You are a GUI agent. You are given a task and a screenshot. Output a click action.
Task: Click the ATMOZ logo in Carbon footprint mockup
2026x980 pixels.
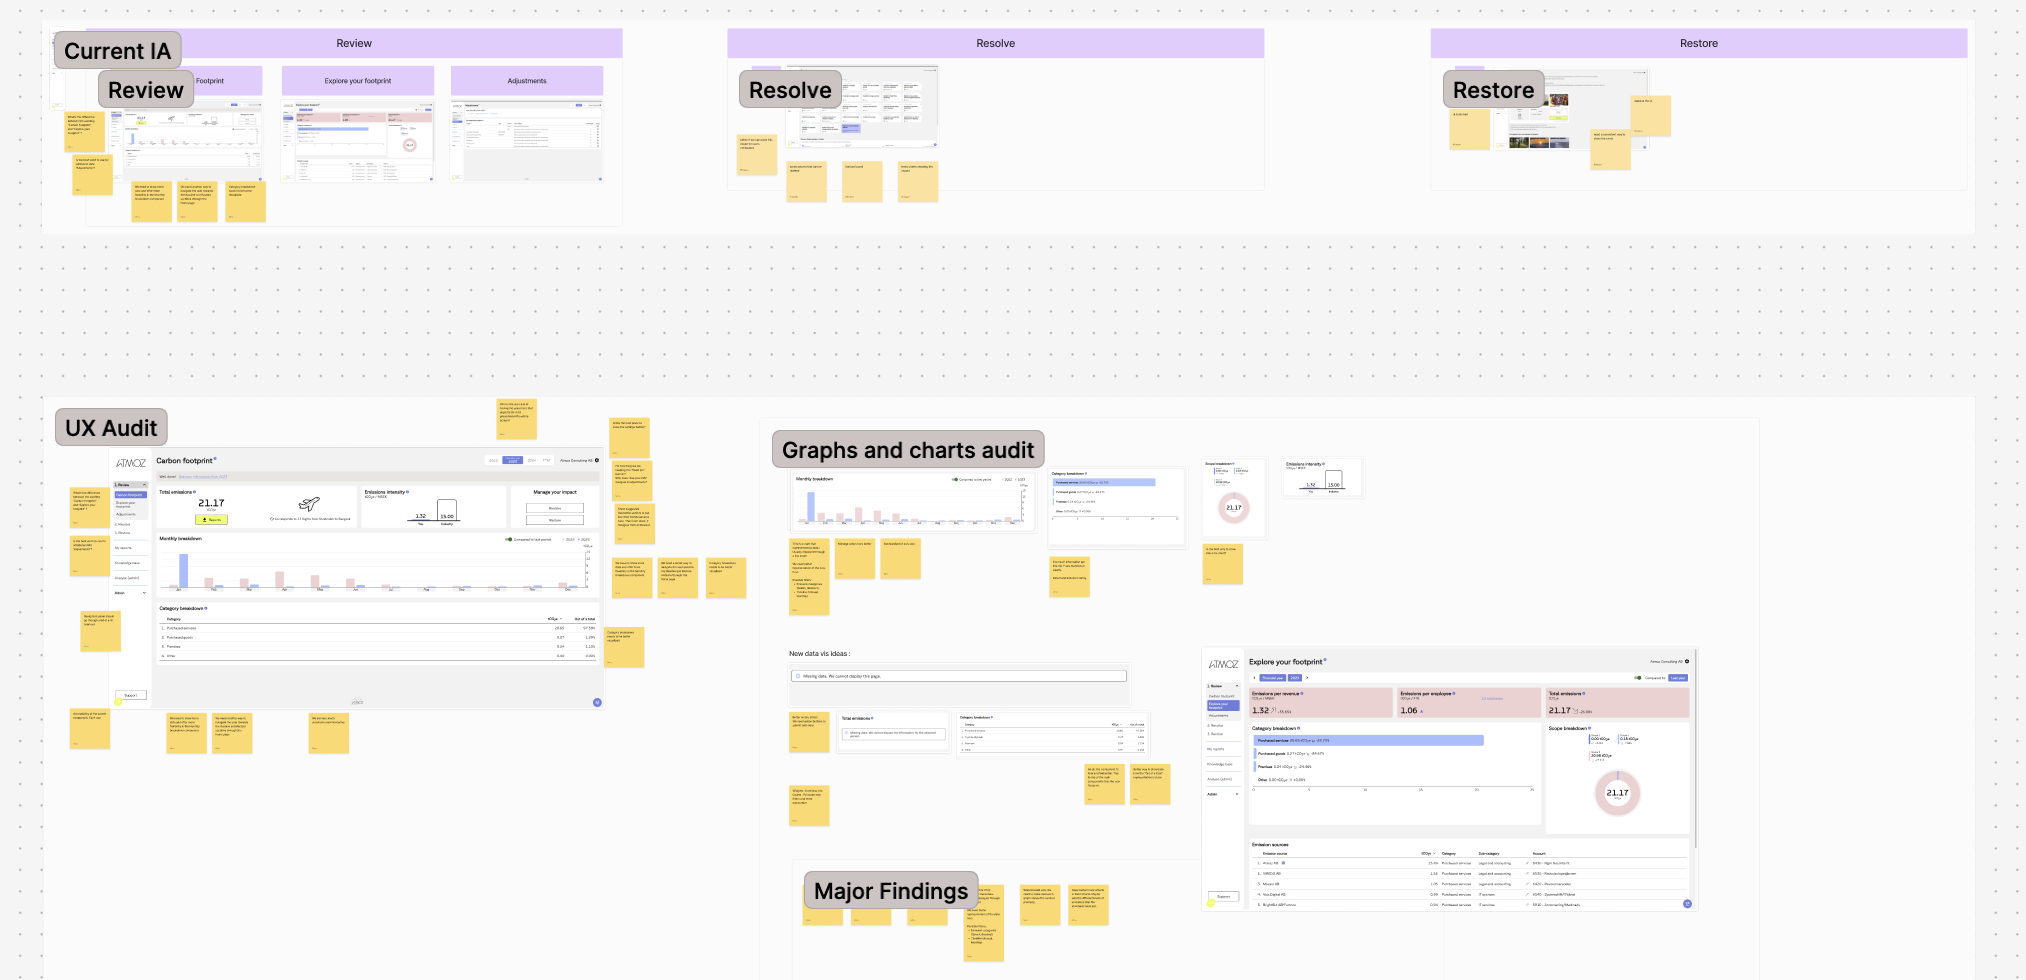click(131, 463)
